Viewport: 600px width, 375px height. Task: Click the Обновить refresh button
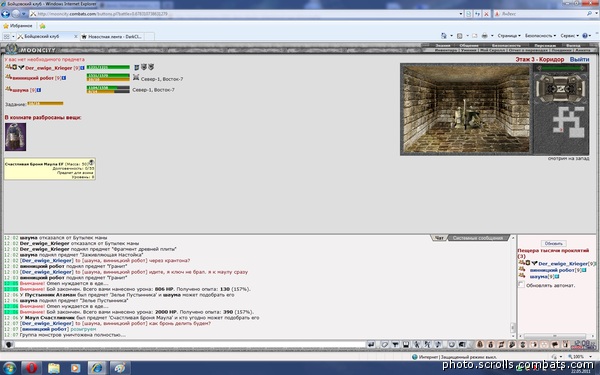(553, 243)
